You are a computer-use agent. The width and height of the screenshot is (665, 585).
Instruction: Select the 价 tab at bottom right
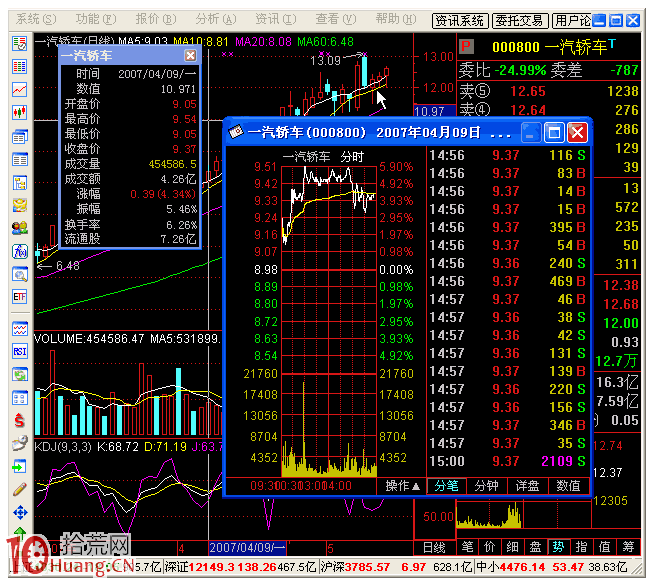point(490,548)
